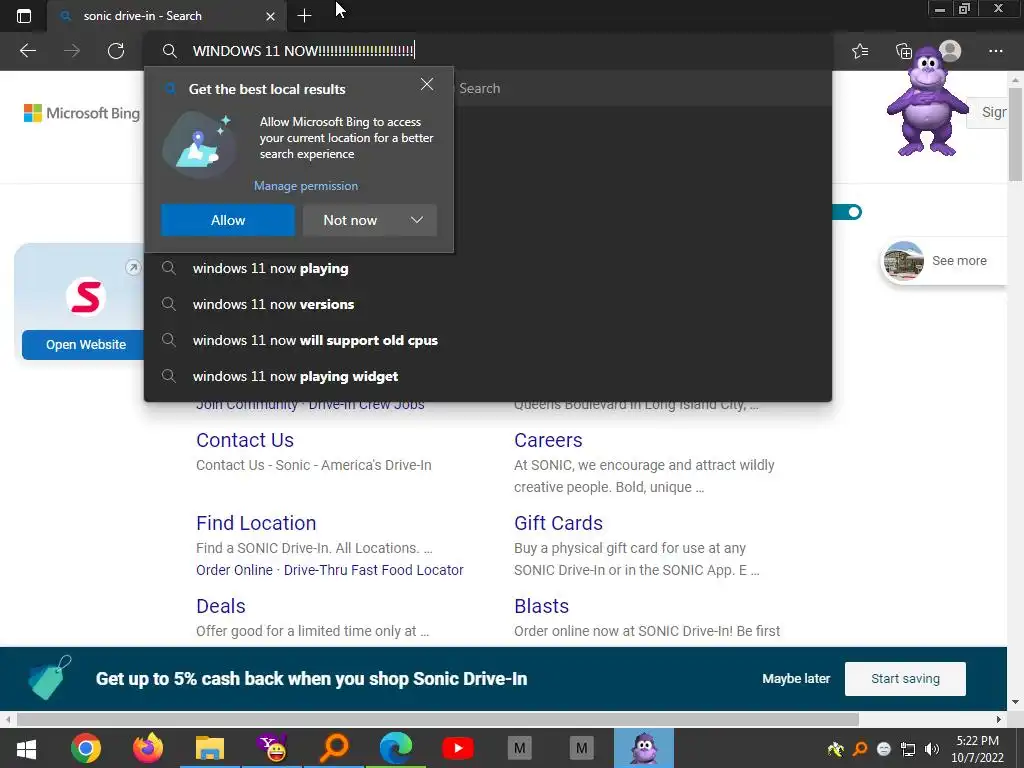Click the browser Back arrow
Viewport: 1024px width, 768px height.
coord(28,51)
